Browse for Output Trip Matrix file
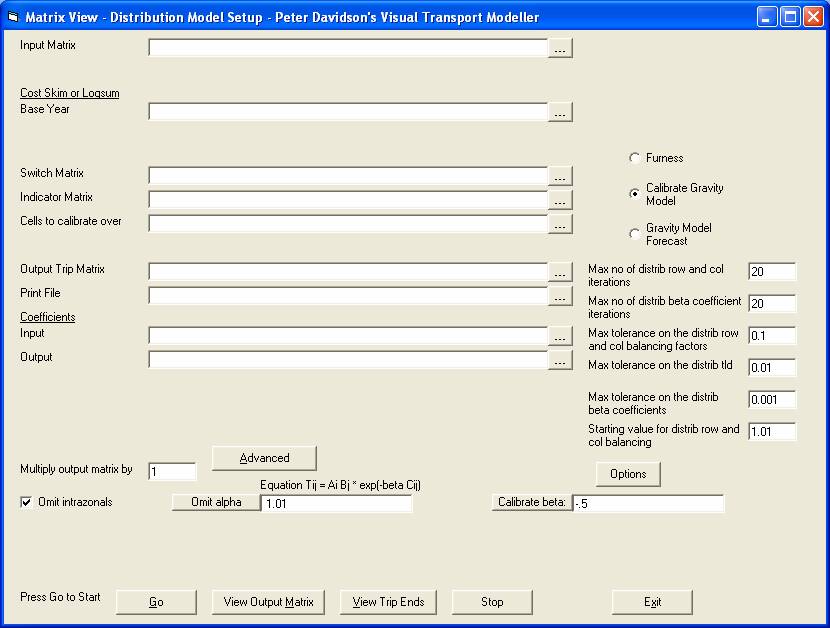The height and width of the screenshot is (628, 830). (560, 272)
